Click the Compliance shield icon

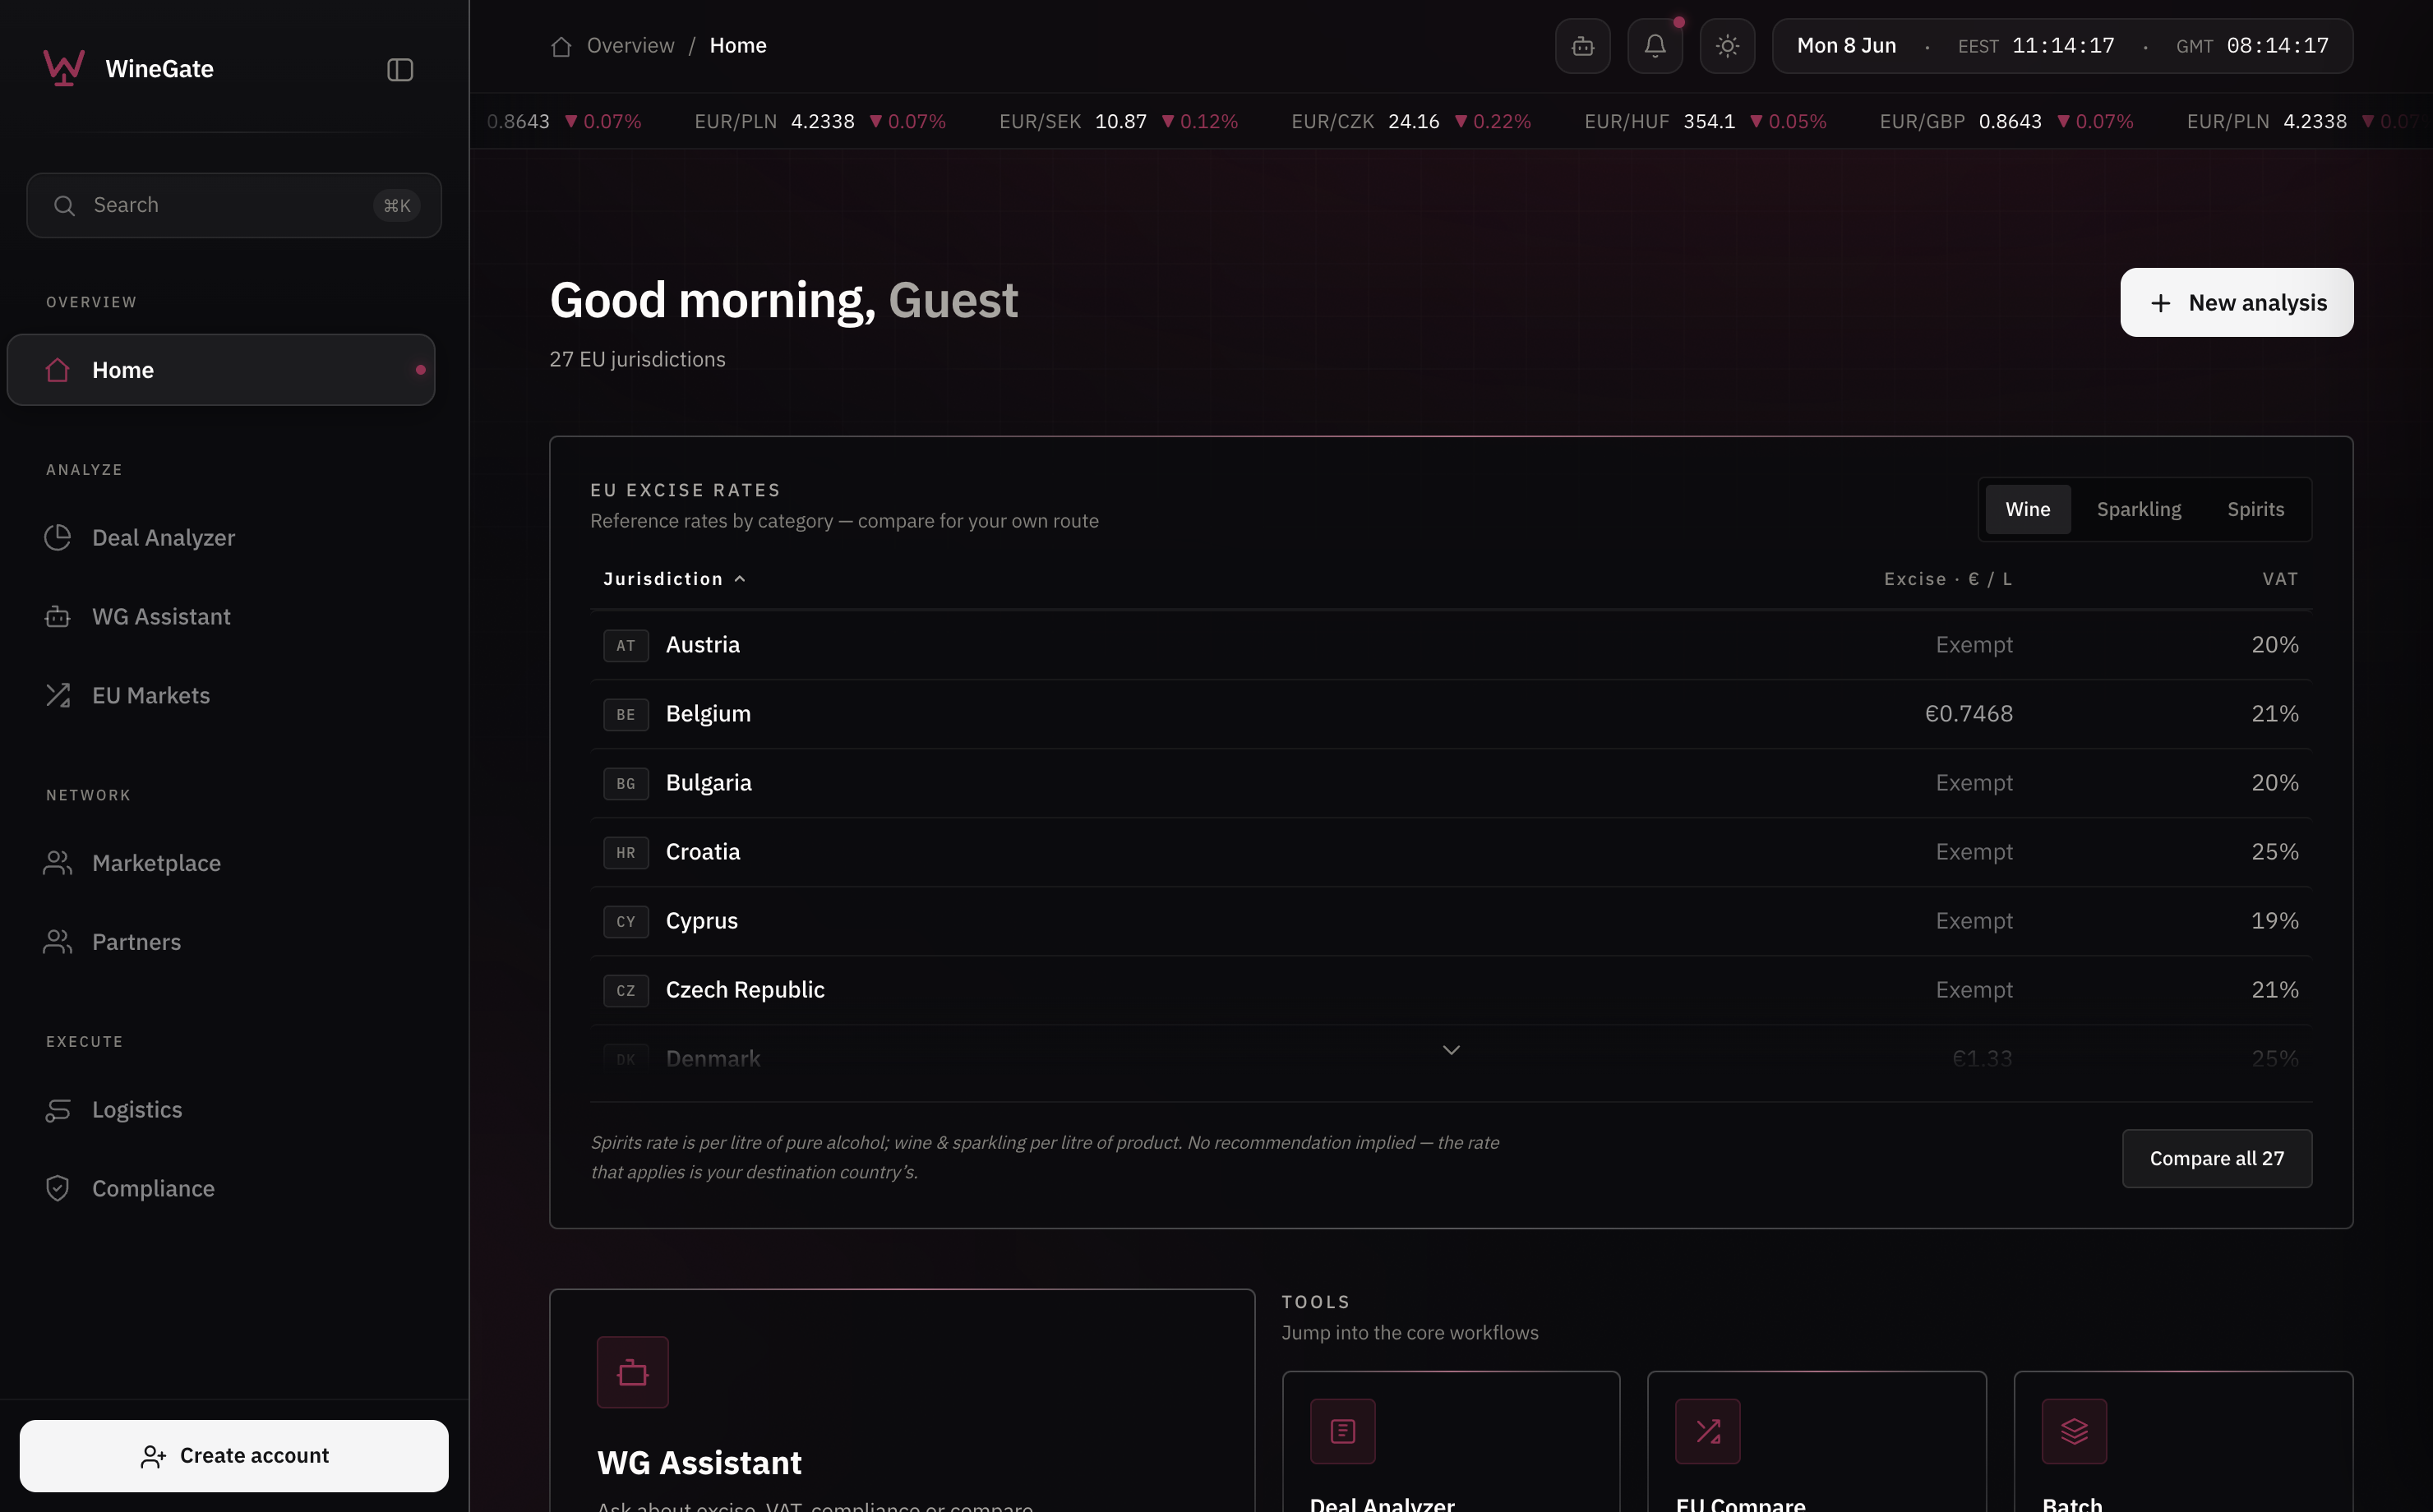pyautogui.click(x=58, y=1188)
